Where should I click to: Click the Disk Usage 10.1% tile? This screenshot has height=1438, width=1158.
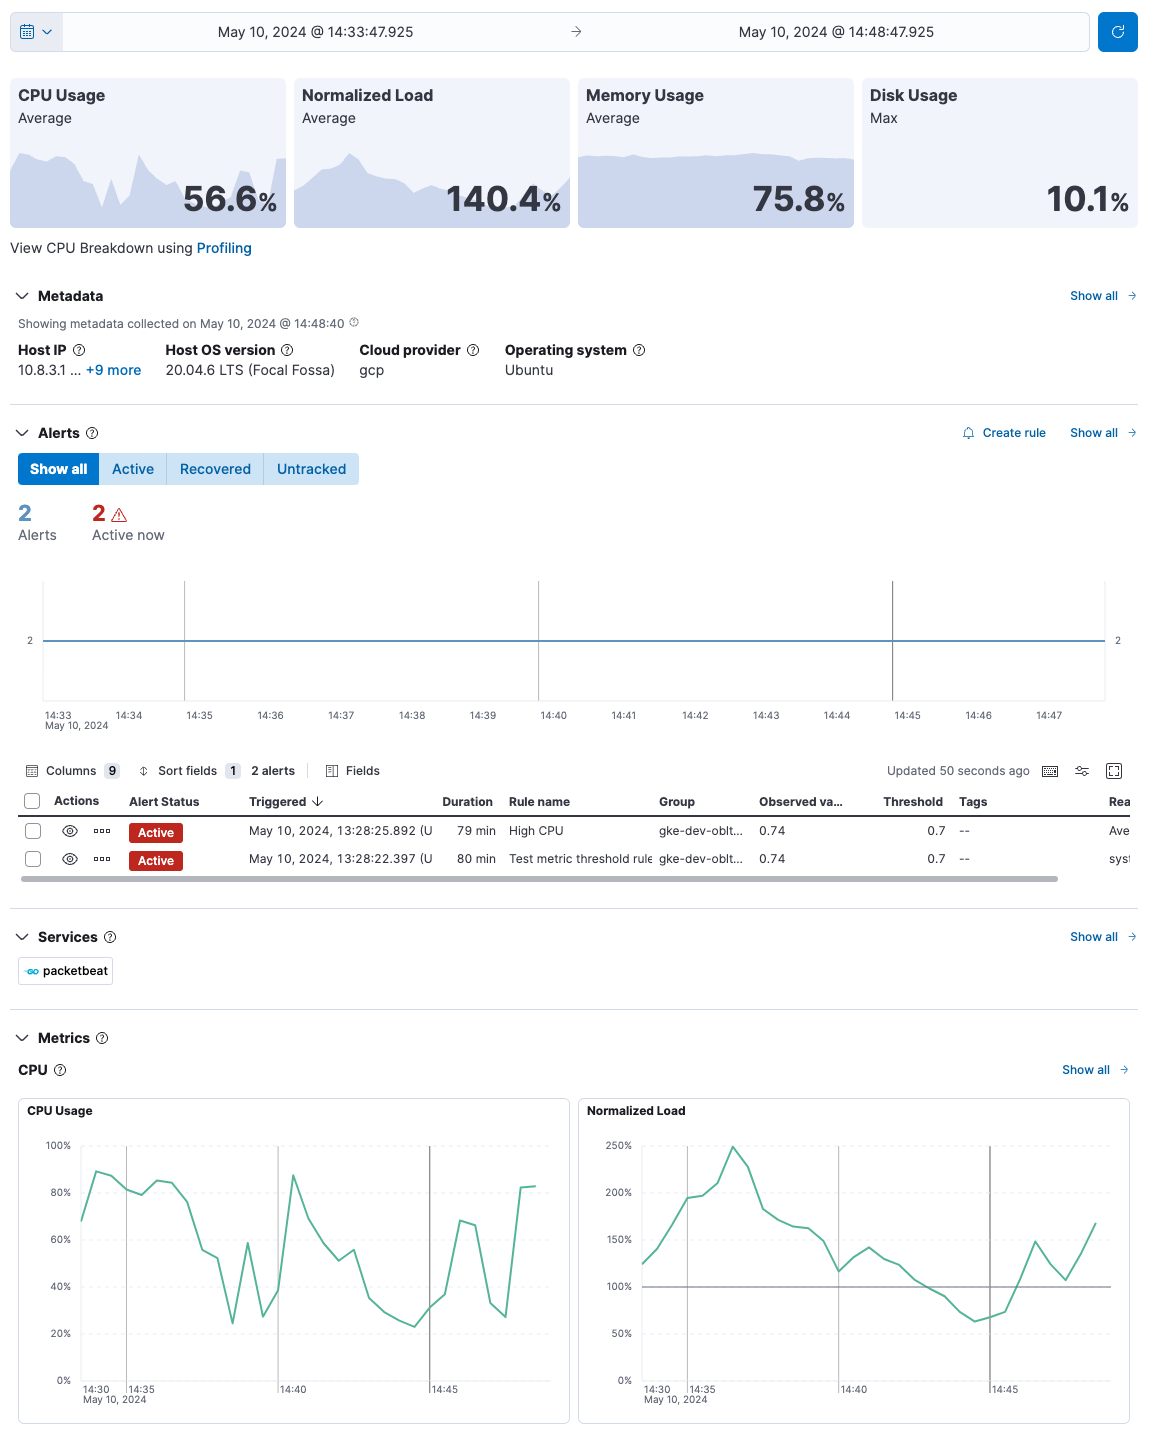tap(1000, 153)
